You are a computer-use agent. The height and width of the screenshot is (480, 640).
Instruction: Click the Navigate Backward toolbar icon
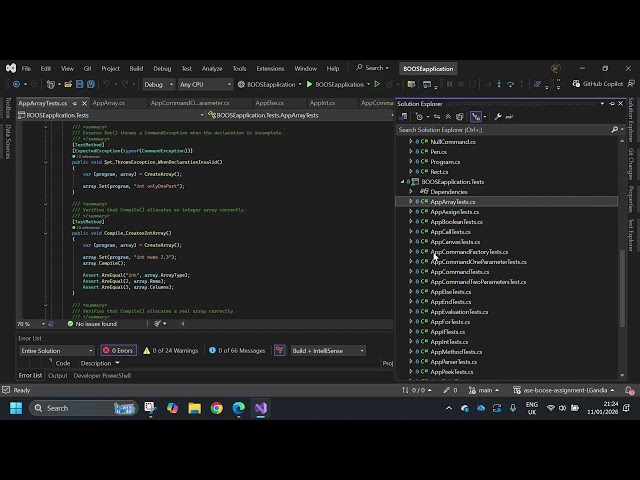coord(16,84)
